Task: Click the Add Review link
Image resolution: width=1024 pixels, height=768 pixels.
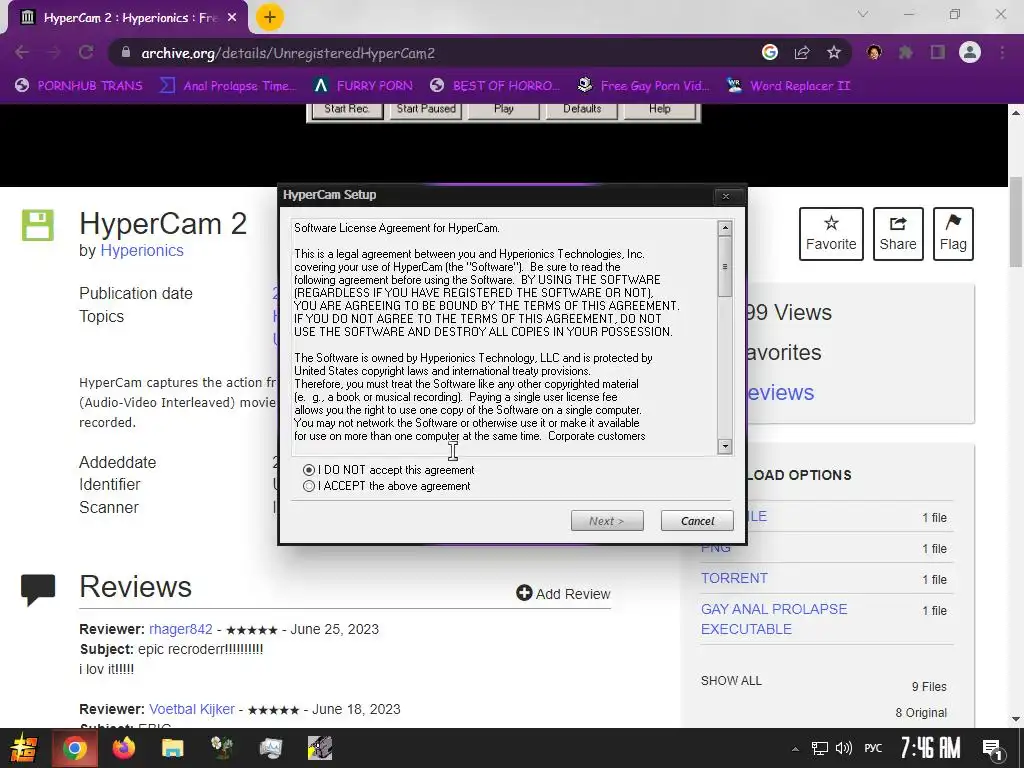Action: (564, 594)
